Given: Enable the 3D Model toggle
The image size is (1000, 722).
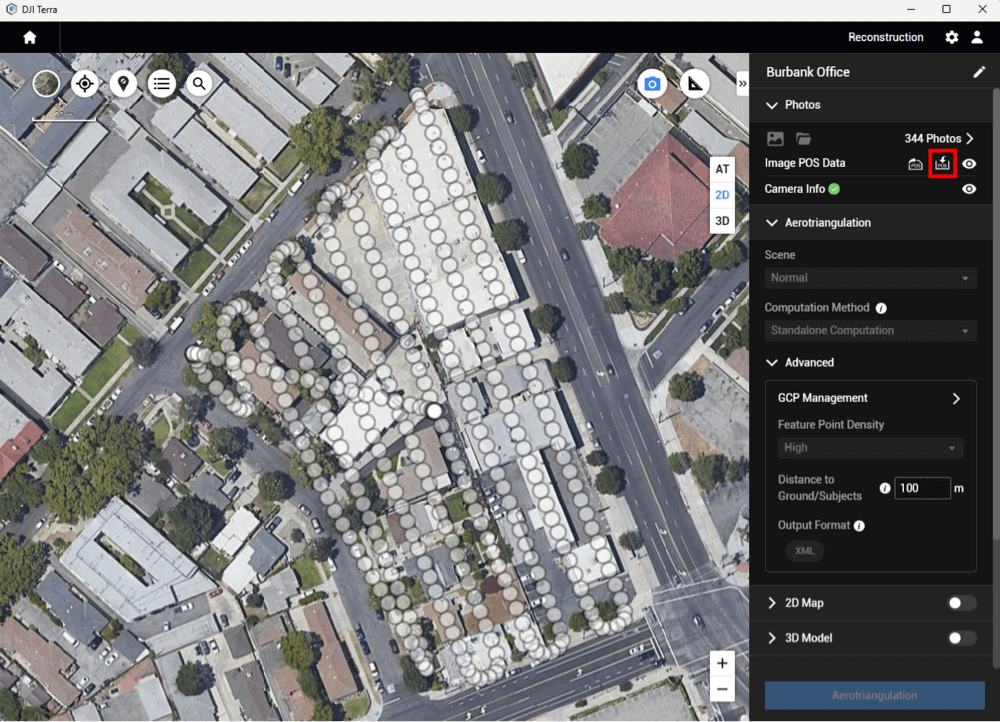Looking at the screenshot, I should click(962, 638).
